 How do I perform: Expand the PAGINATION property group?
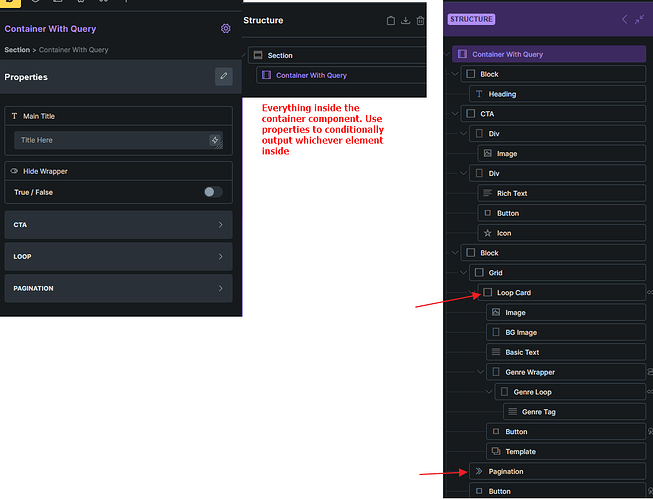[118, 289]
